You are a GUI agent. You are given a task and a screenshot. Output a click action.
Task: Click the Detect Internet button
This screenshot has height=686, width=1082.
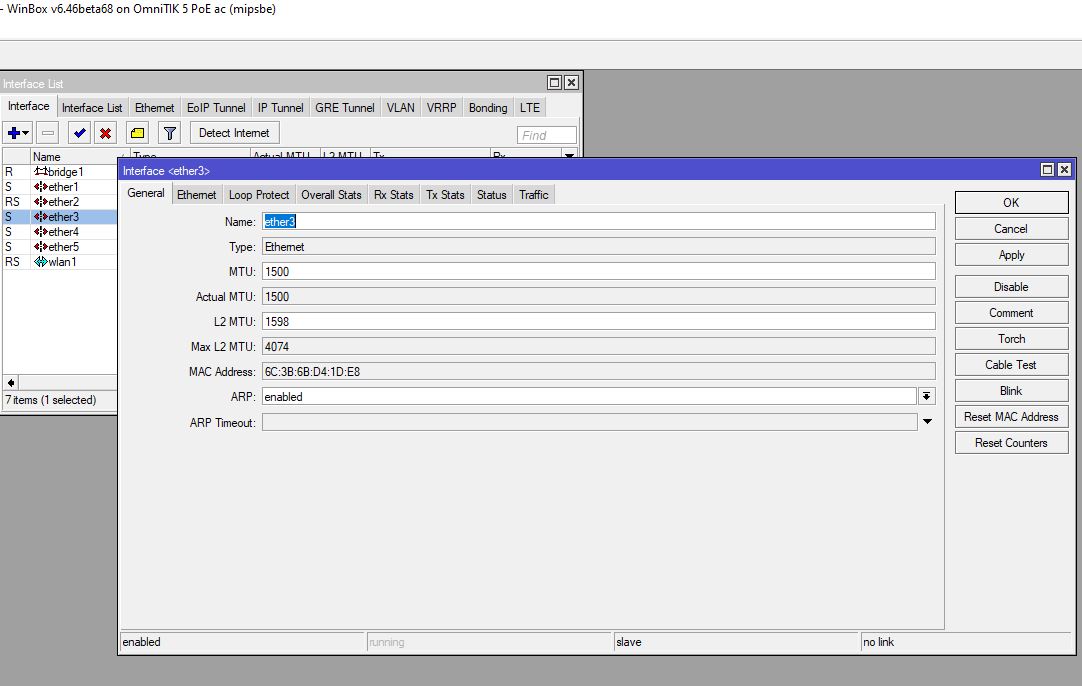pos(234,133)
